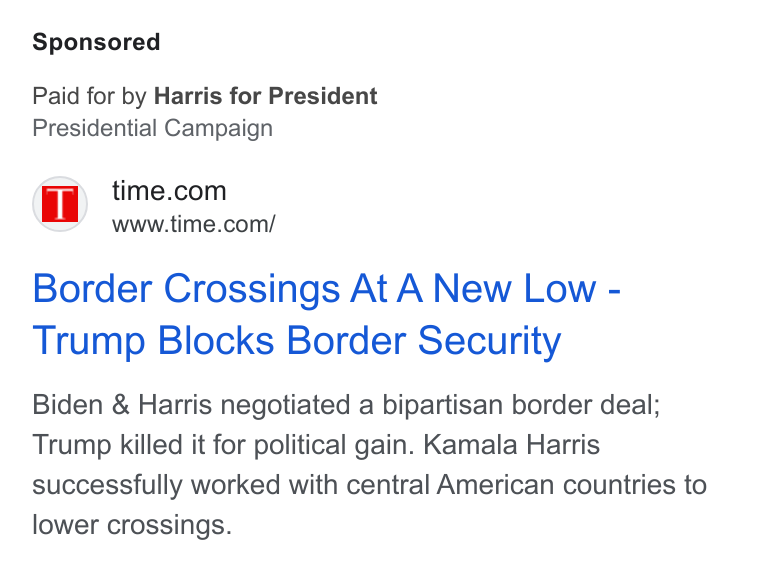The width and height of the screenshot is (760, 568).
Task: Click the words 'New Low' in headline
Action: click(x=514, y=289)
